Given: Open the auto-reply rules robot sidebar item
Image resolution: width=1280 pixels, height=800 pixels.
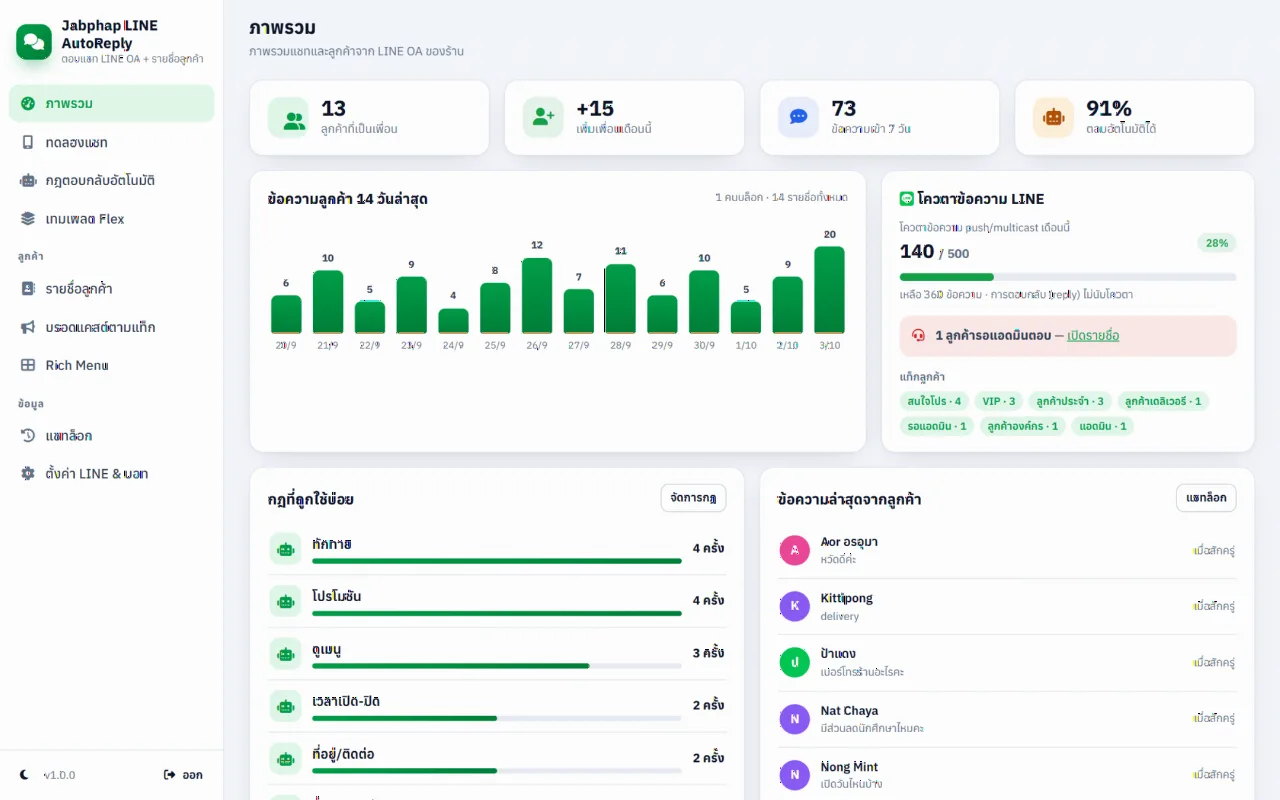Looking at the screenshot, I should [111, 180].
